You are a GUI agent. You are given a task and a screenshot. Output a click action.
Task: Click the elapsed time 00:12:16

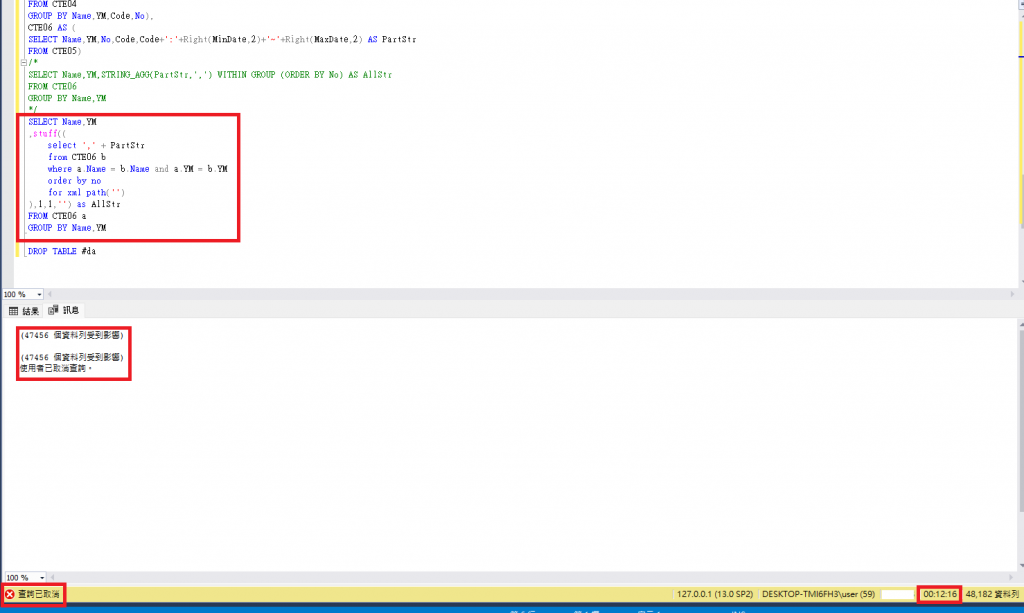(x=940, y=594)
